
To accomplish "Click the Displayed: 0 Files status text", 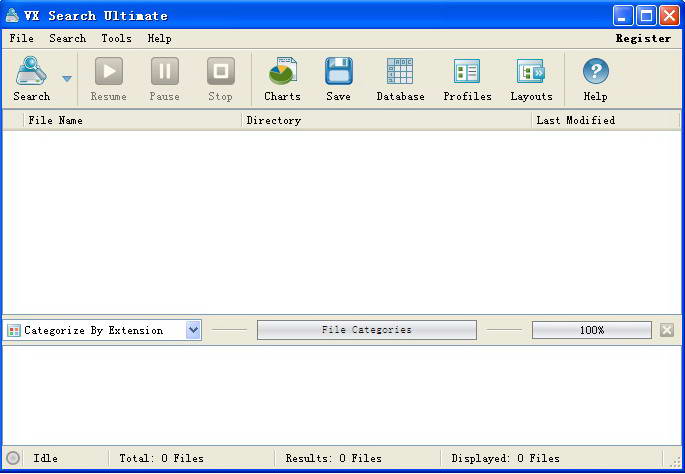I will click(505, 458).
